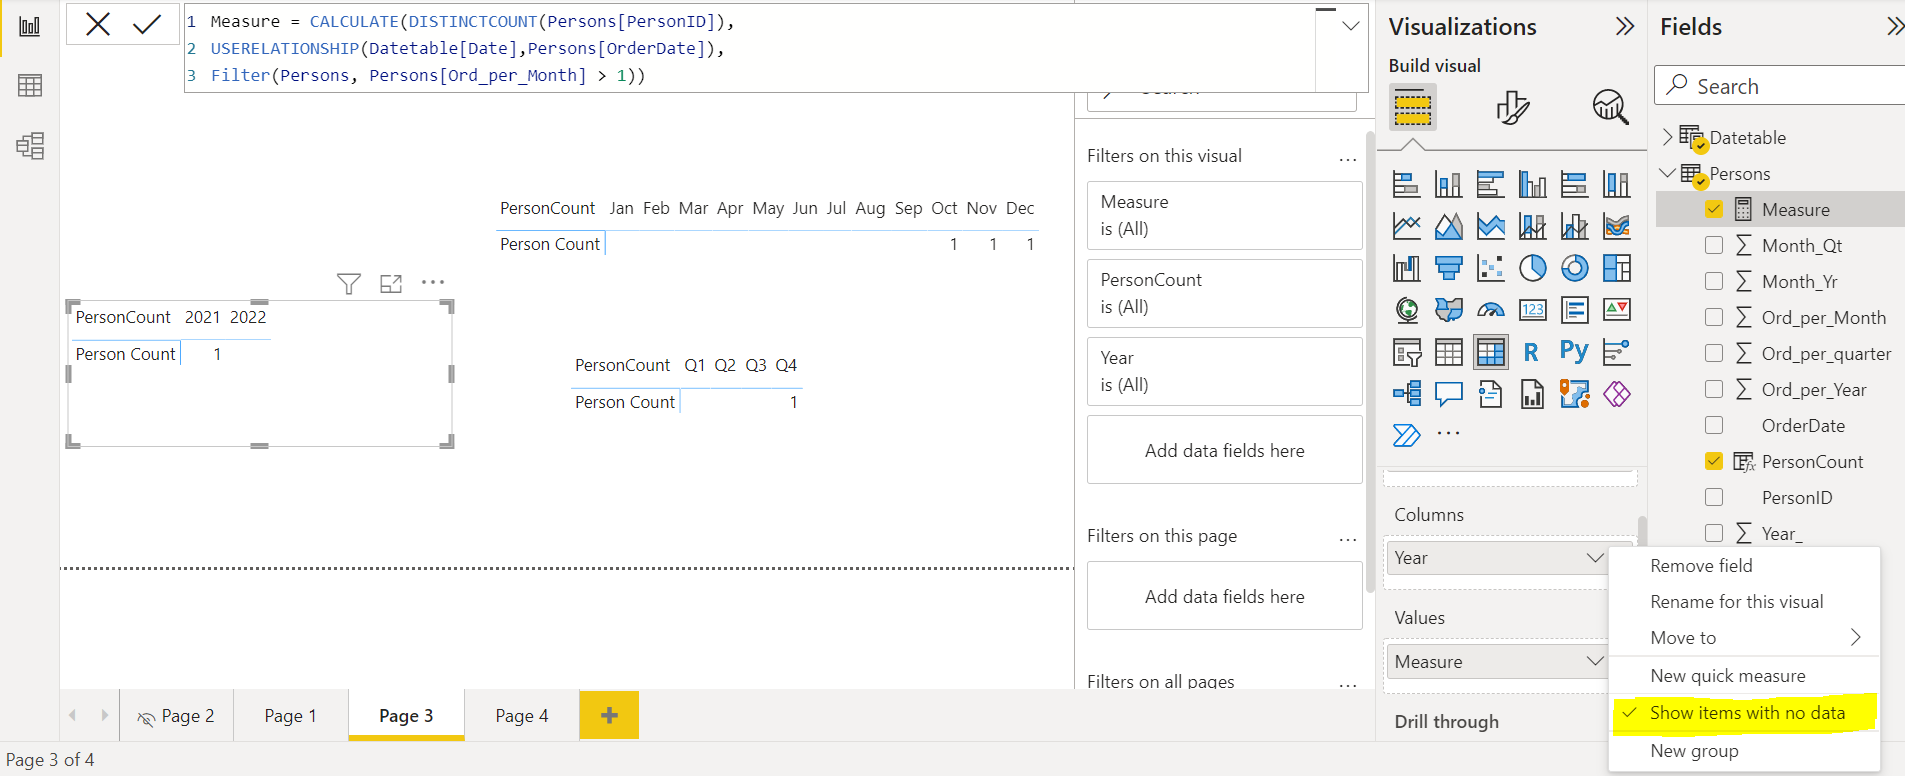This screenshot has height=776, width=1905.
Task: Choose the Scatter chart visual
Action: (1490, 268)
